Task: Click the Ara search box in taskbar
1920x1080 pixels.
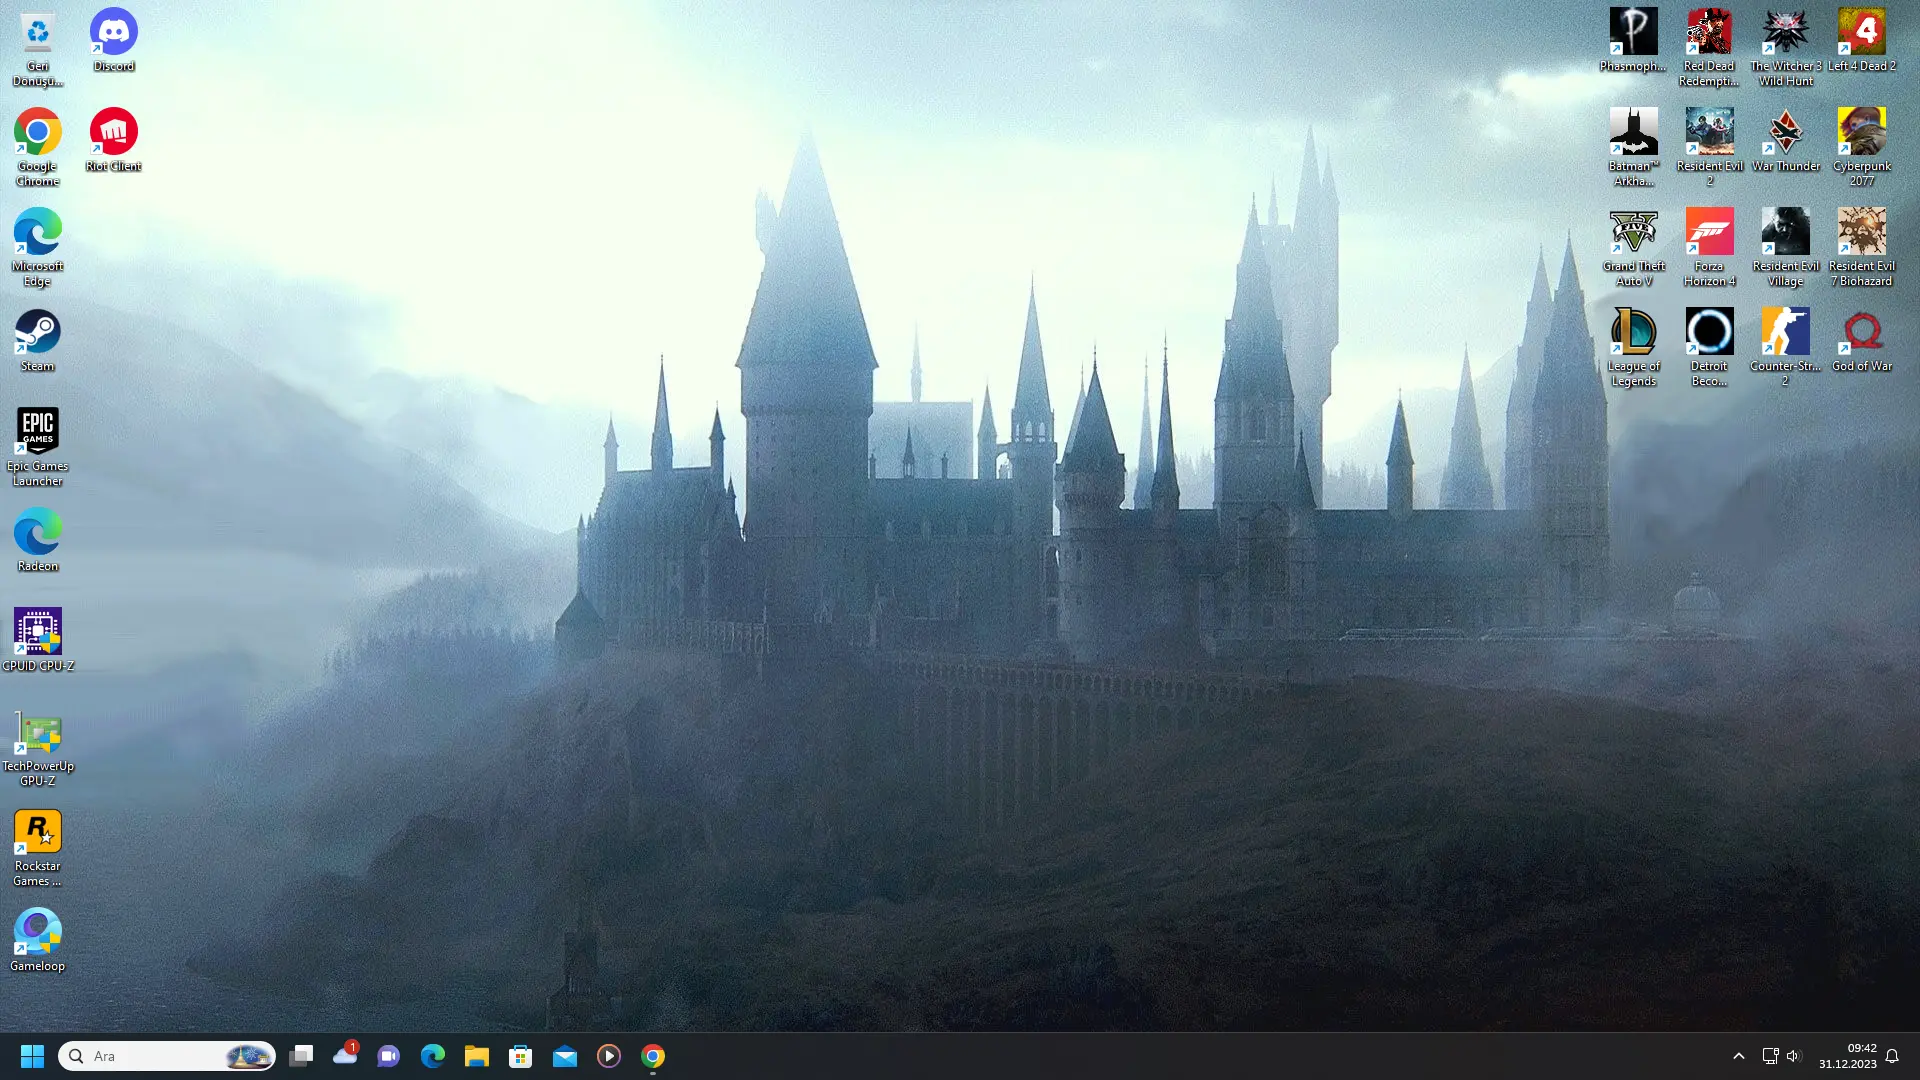Action: coord(167,1056)
